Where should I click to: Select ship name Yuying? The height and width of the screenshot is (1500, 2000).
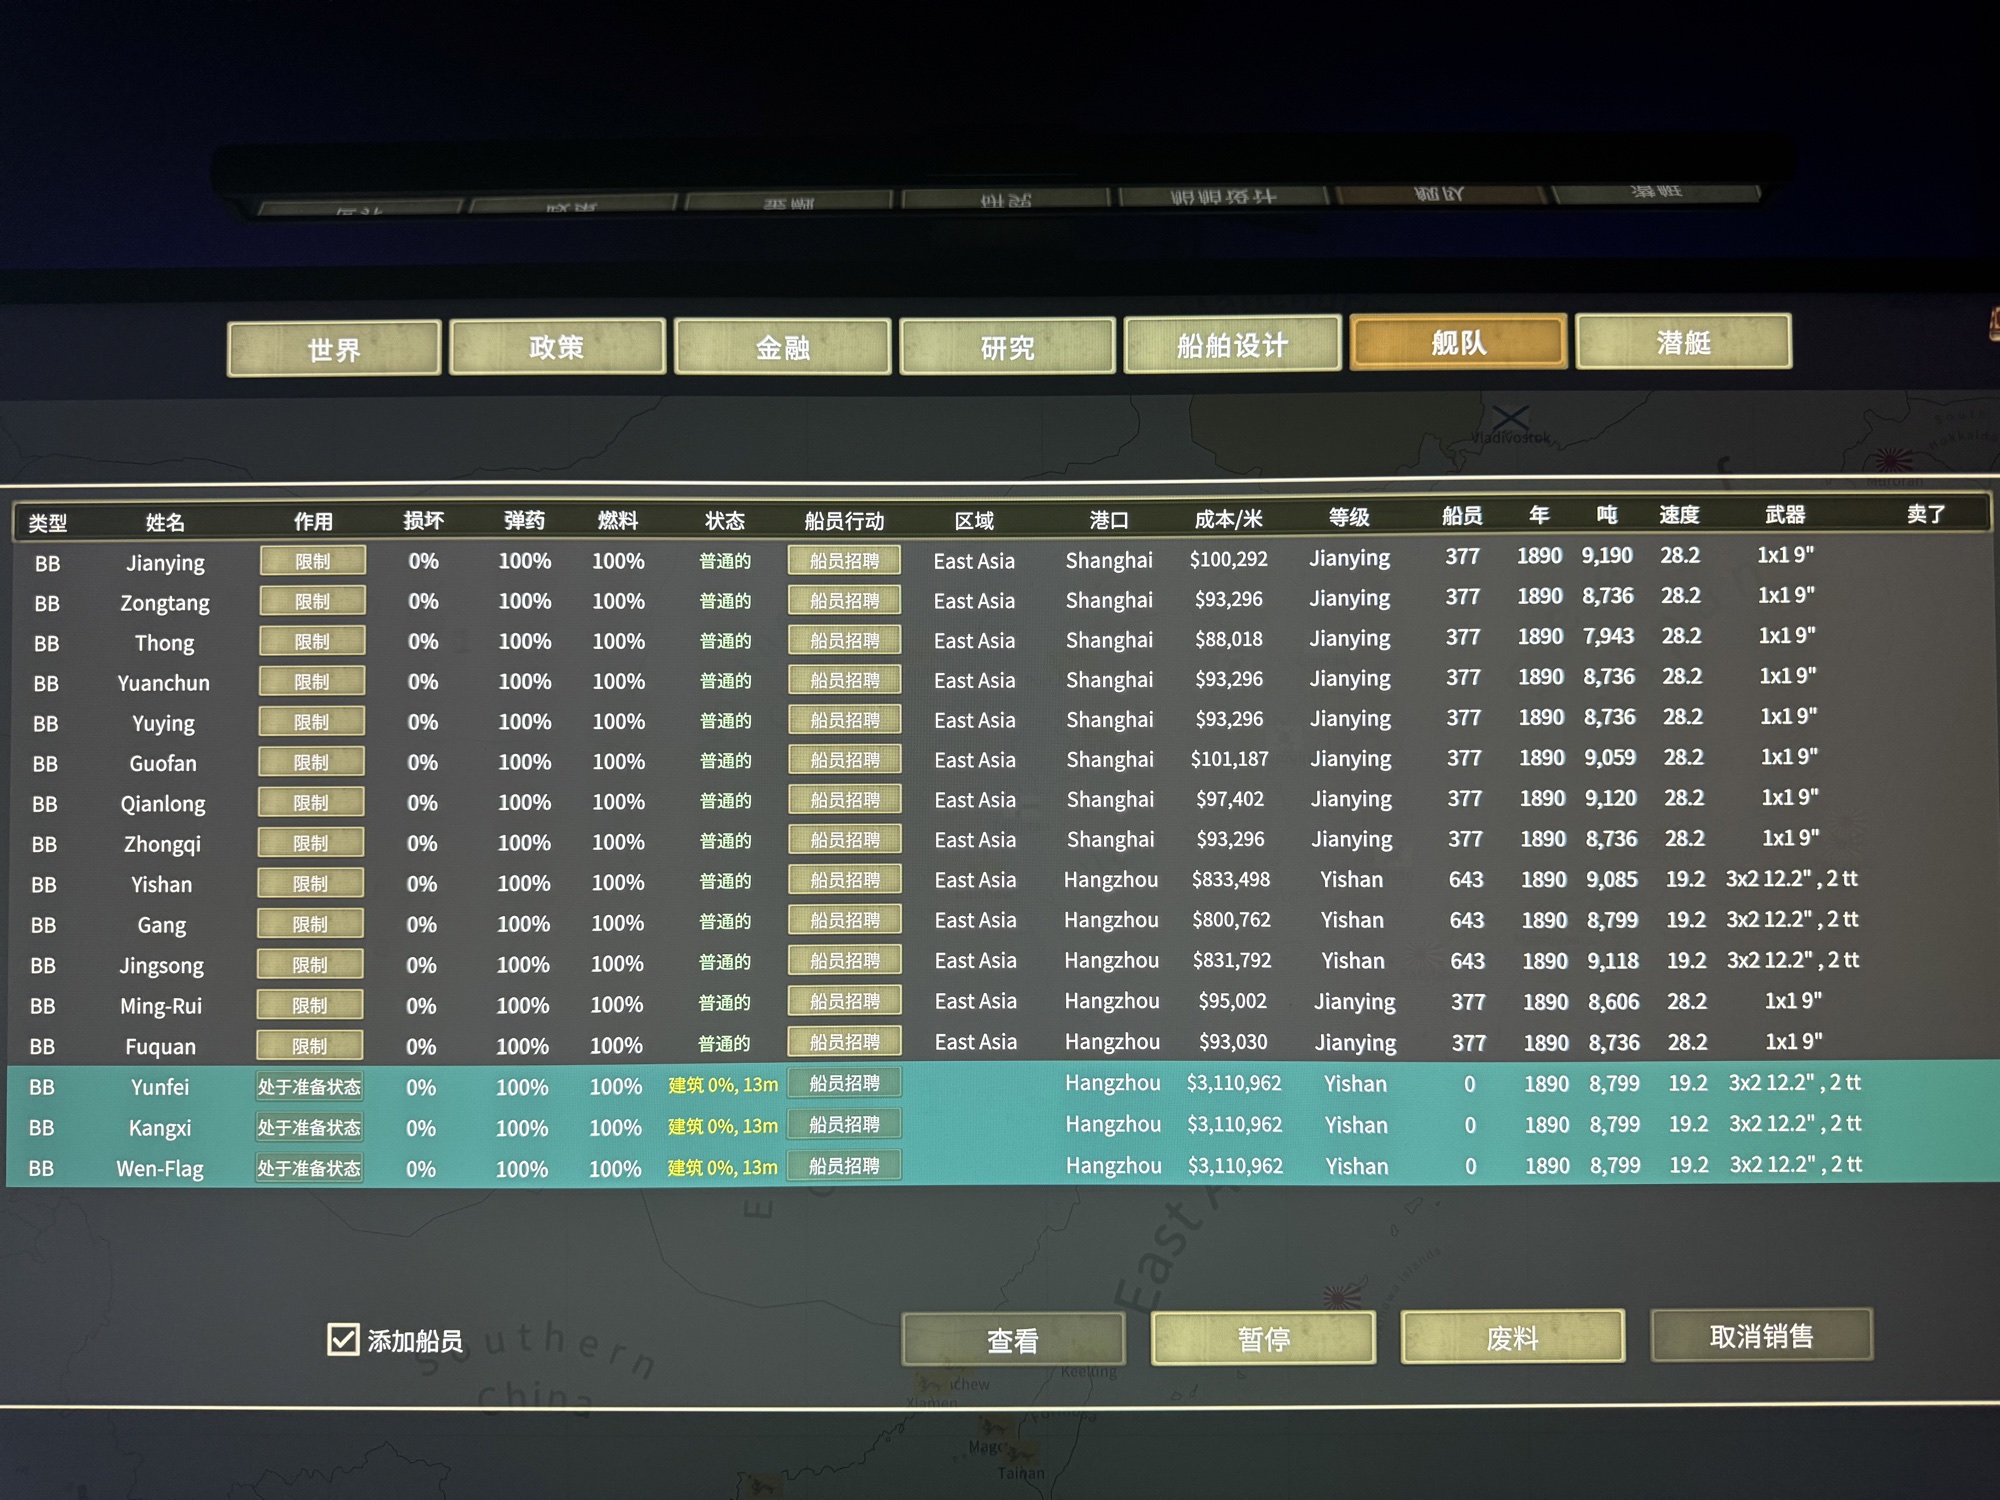[x=163, y=723]
